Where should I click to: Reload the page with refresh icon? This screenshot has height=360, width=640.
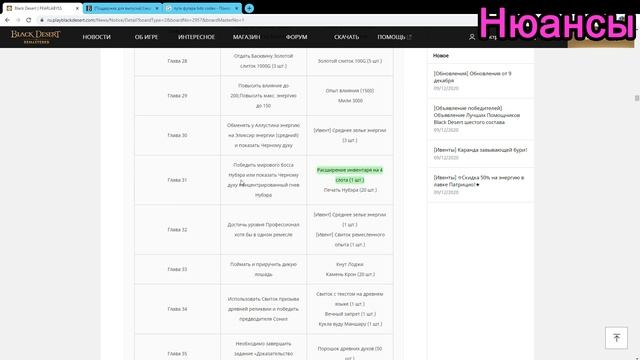coord(29,20)
